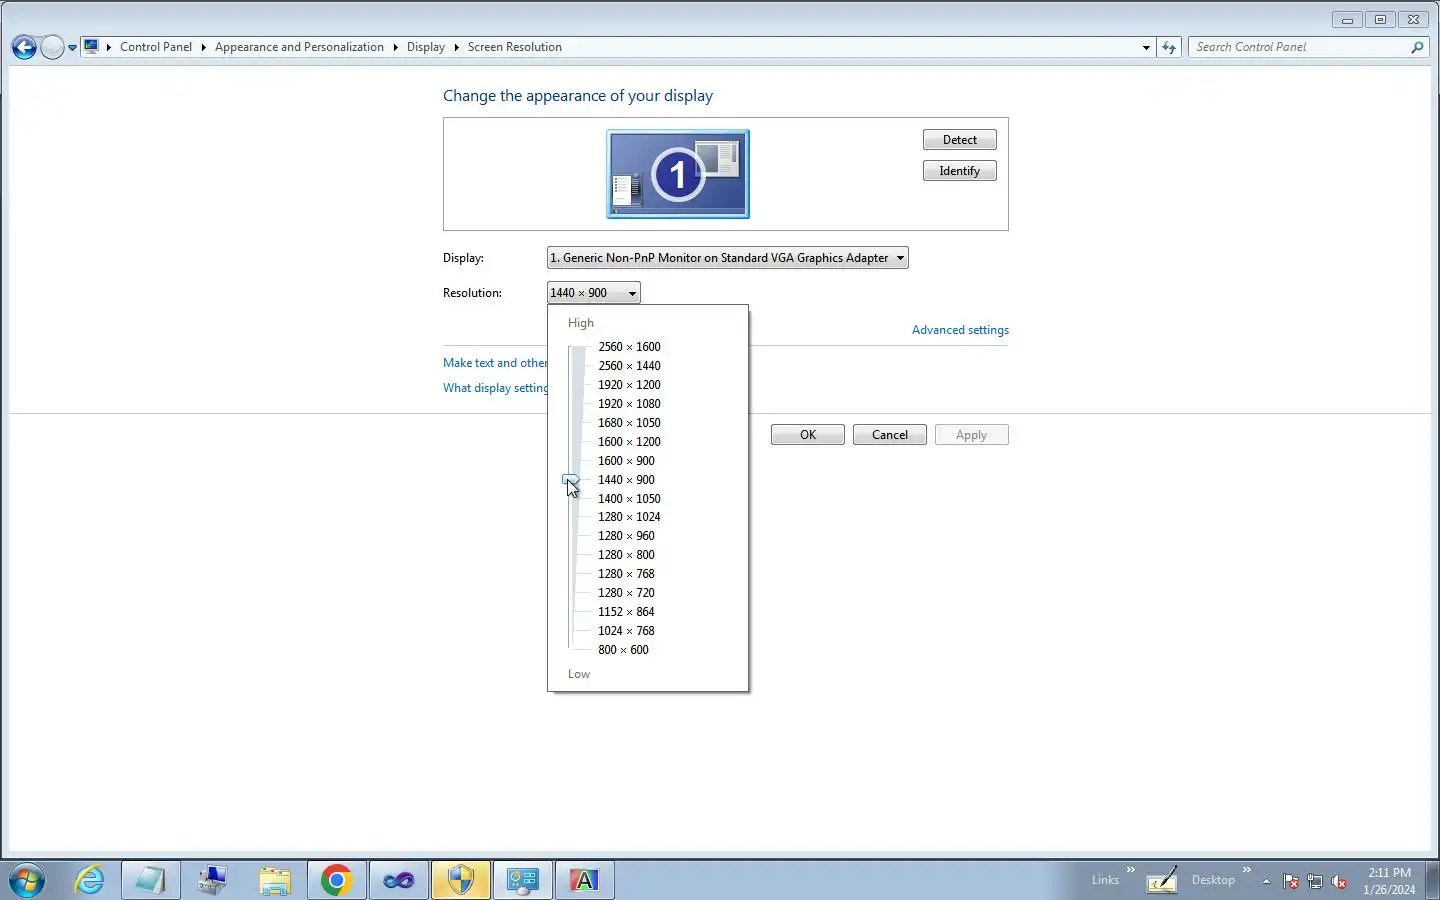This screenshot has height=900, width=1440.
Task: Open Make text and other items link
Action: (495, 363)
